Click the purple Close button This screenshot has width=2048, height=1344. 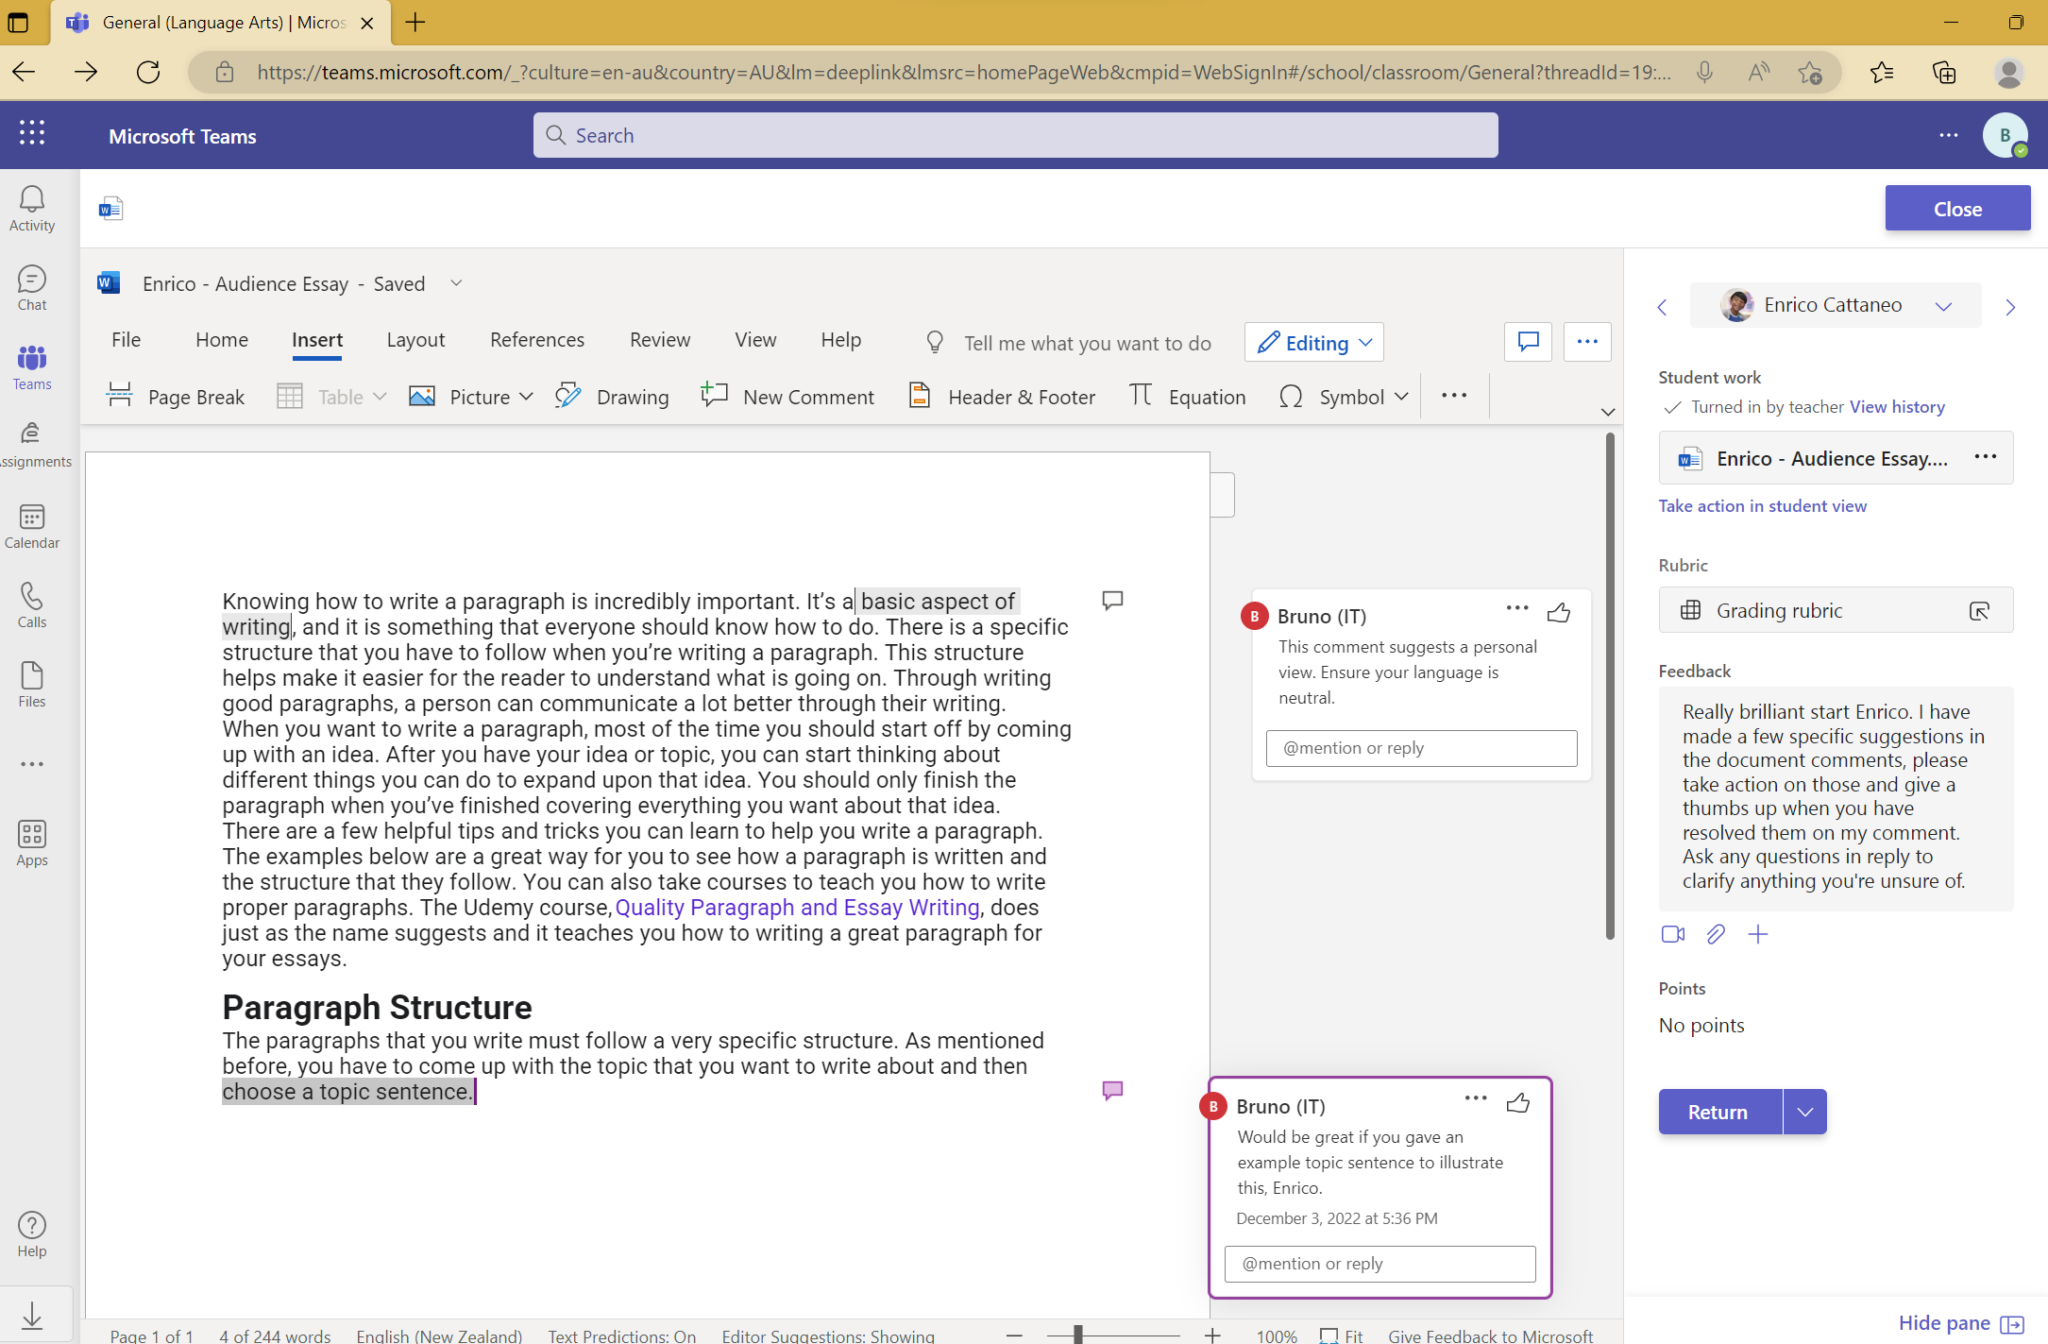pyautogui.click(x=1956, y=209)
